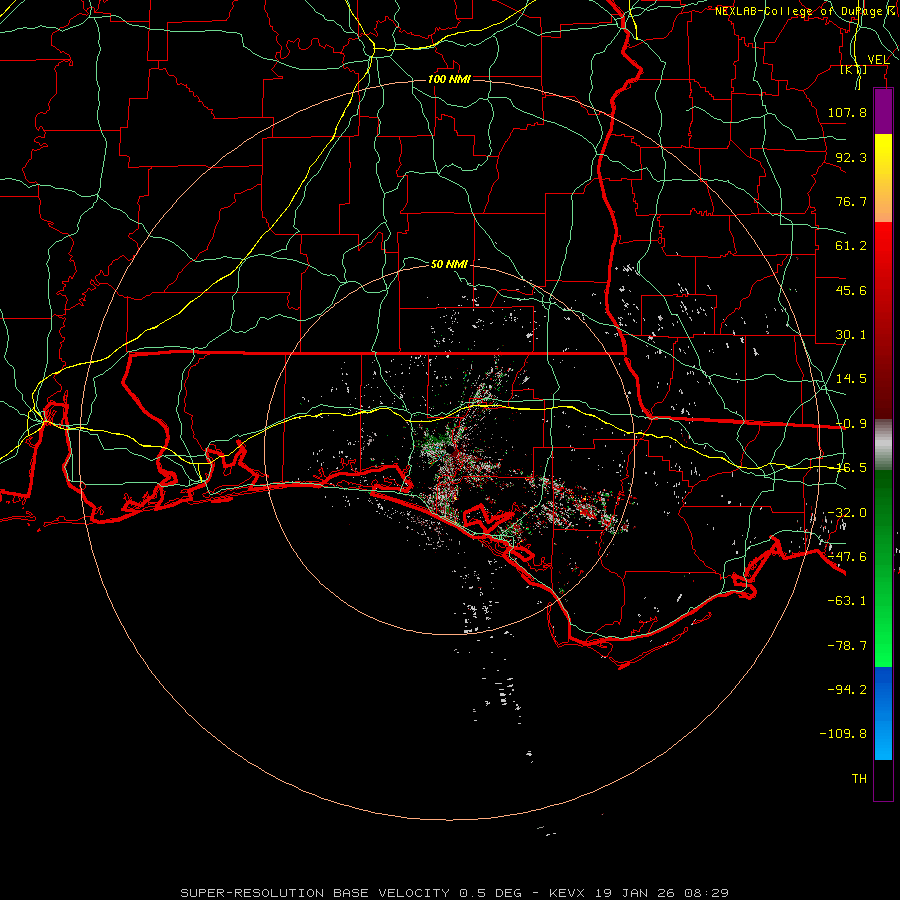Screen dimensions: 900x900
Task: Pick the purple segment of the velocity color bar
Action: (x=883, y=111)
